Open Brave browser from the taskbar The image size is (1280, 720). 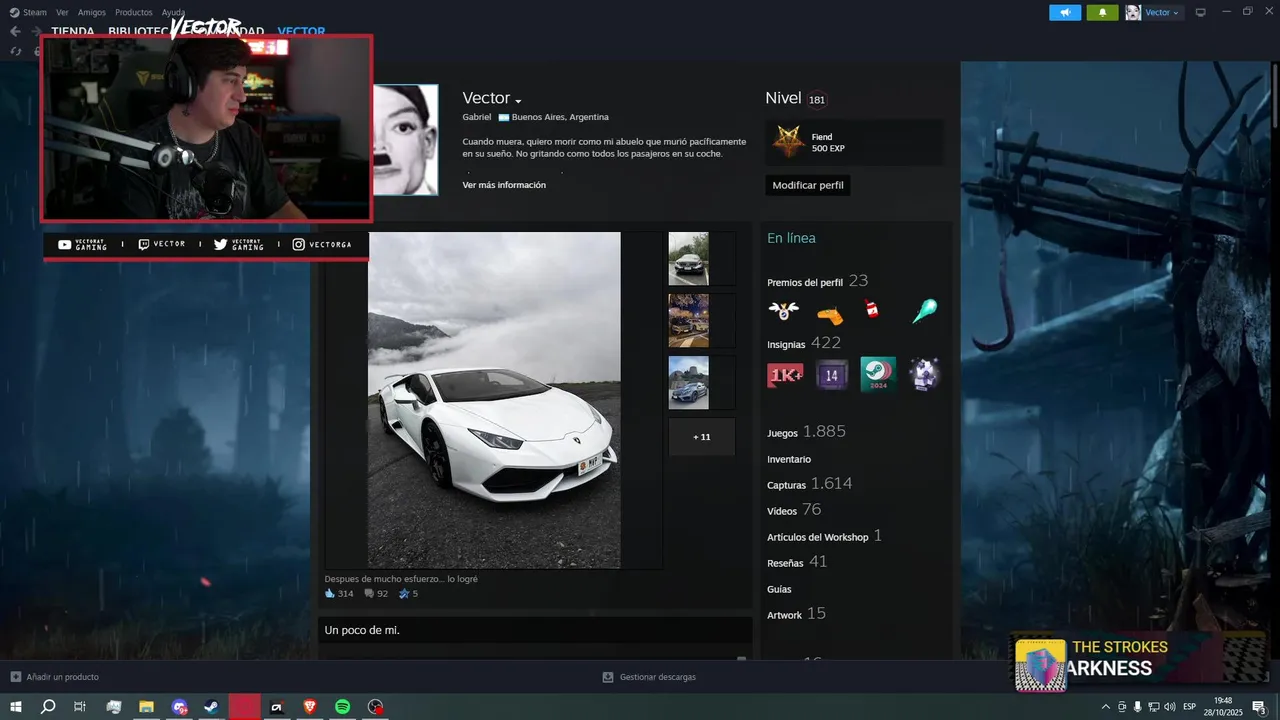310,707
